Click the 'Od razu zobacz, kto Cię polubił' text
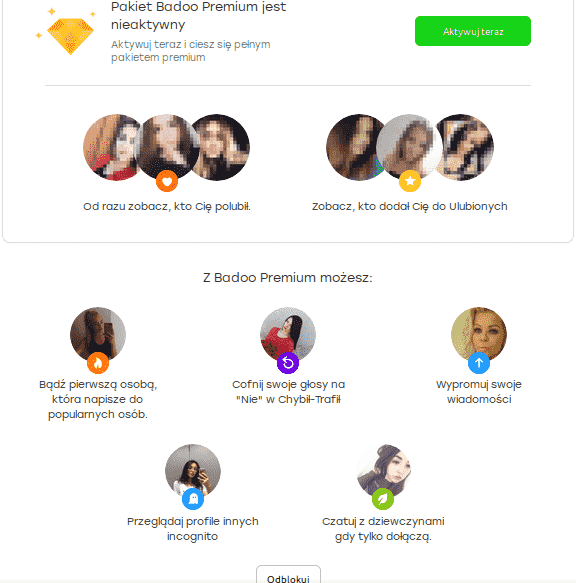The image size is (576, 583). [167, 207]
